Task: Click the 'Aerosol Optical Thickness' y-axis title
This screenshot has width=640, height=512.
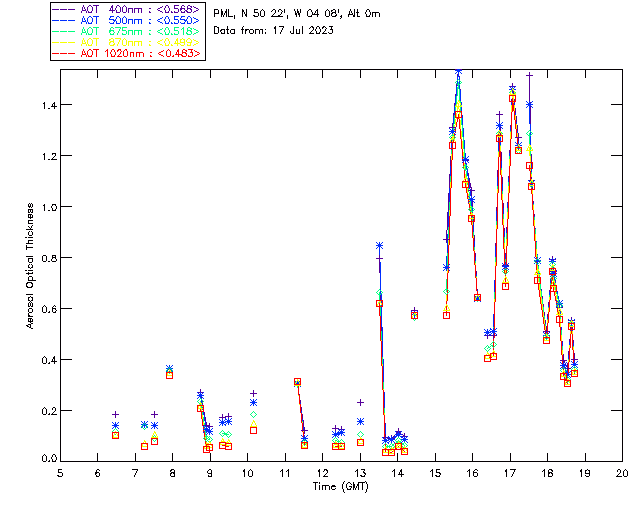Action: (x=30, y=266)
